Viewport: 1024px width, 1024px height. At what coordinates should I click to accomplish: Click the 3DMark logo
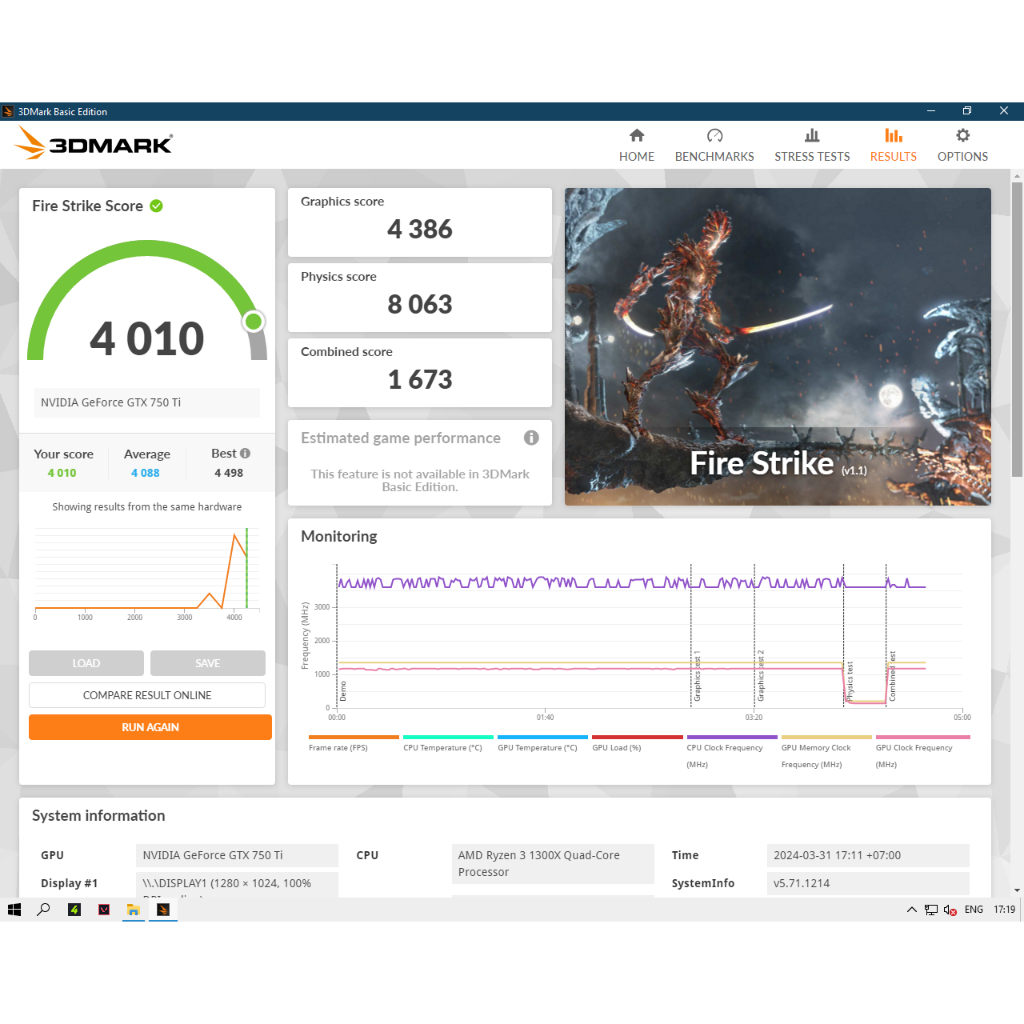click(94, 145)
